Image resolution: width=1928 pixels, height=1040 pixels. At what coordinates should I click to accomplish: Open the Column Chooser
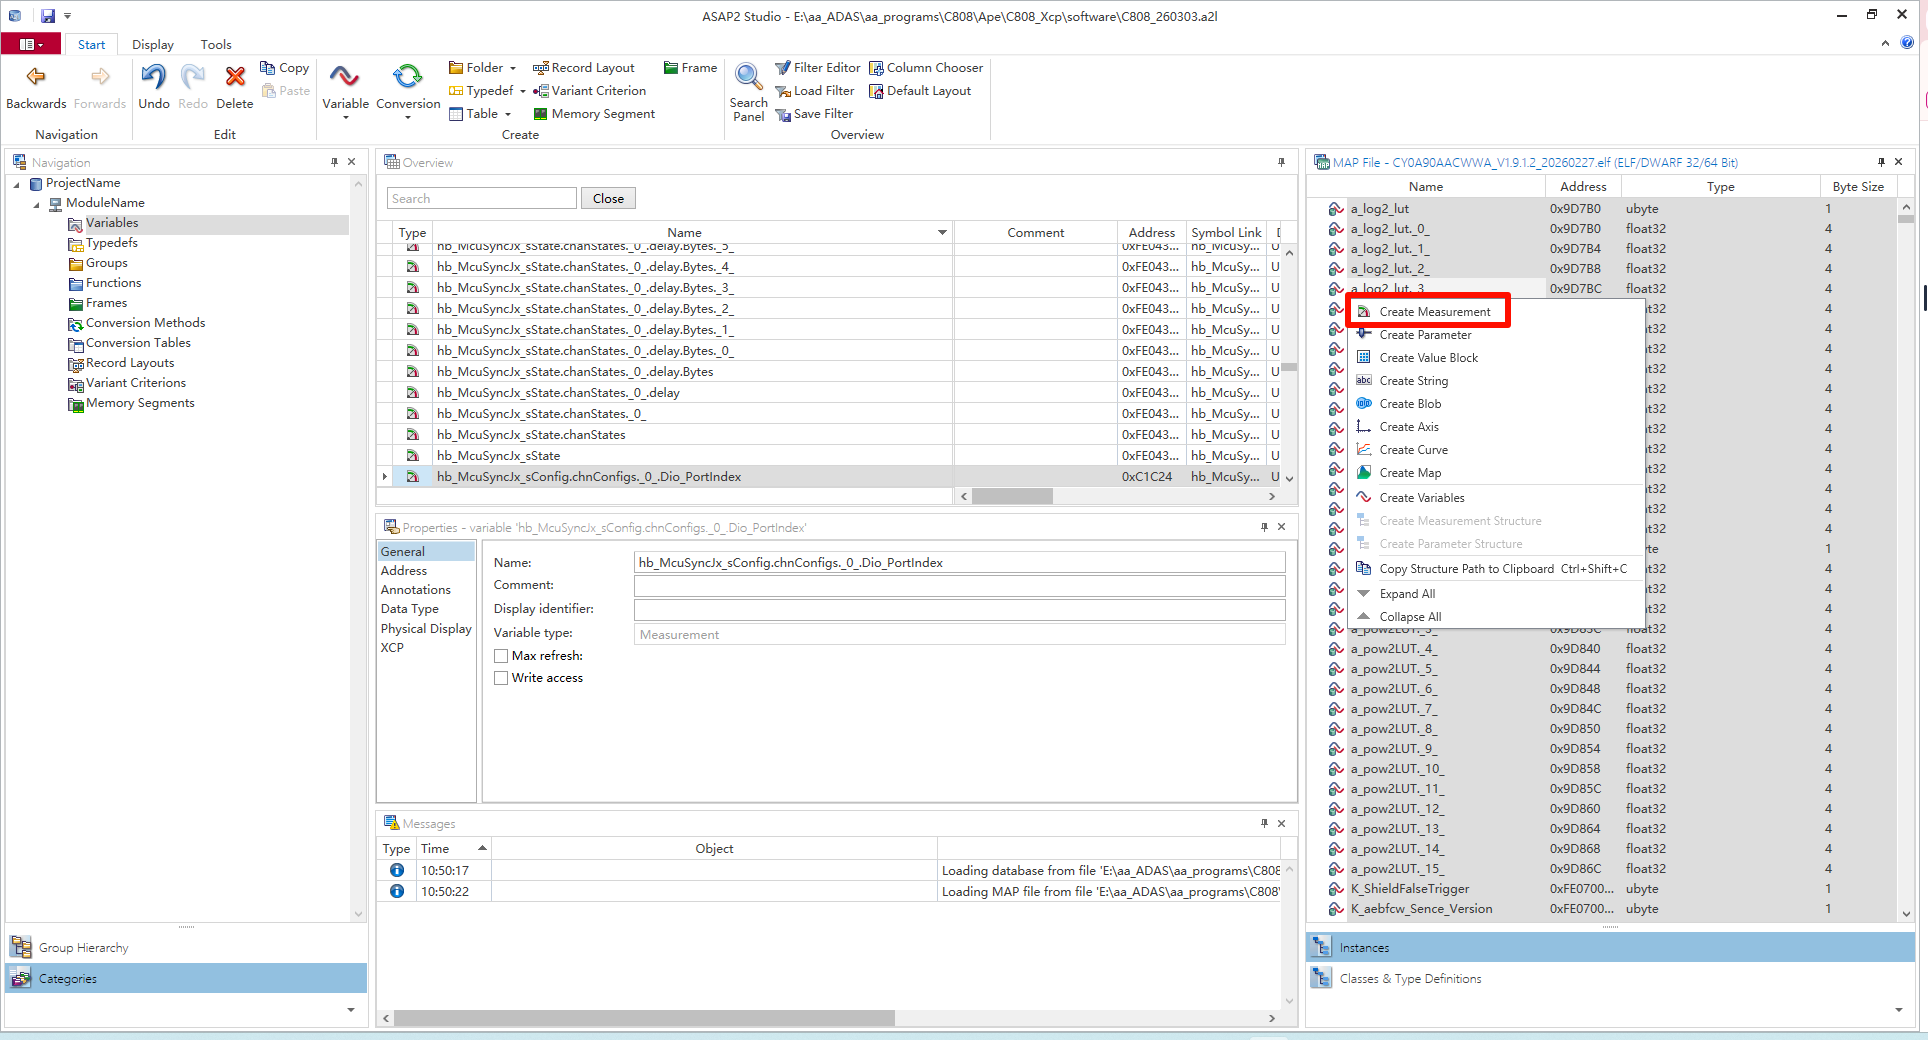click(x=925, y=68)
